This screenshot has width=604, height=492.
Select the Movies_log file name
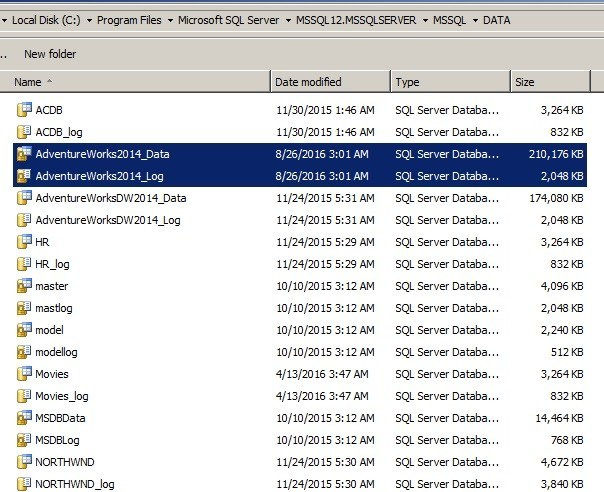pos(62,396)
